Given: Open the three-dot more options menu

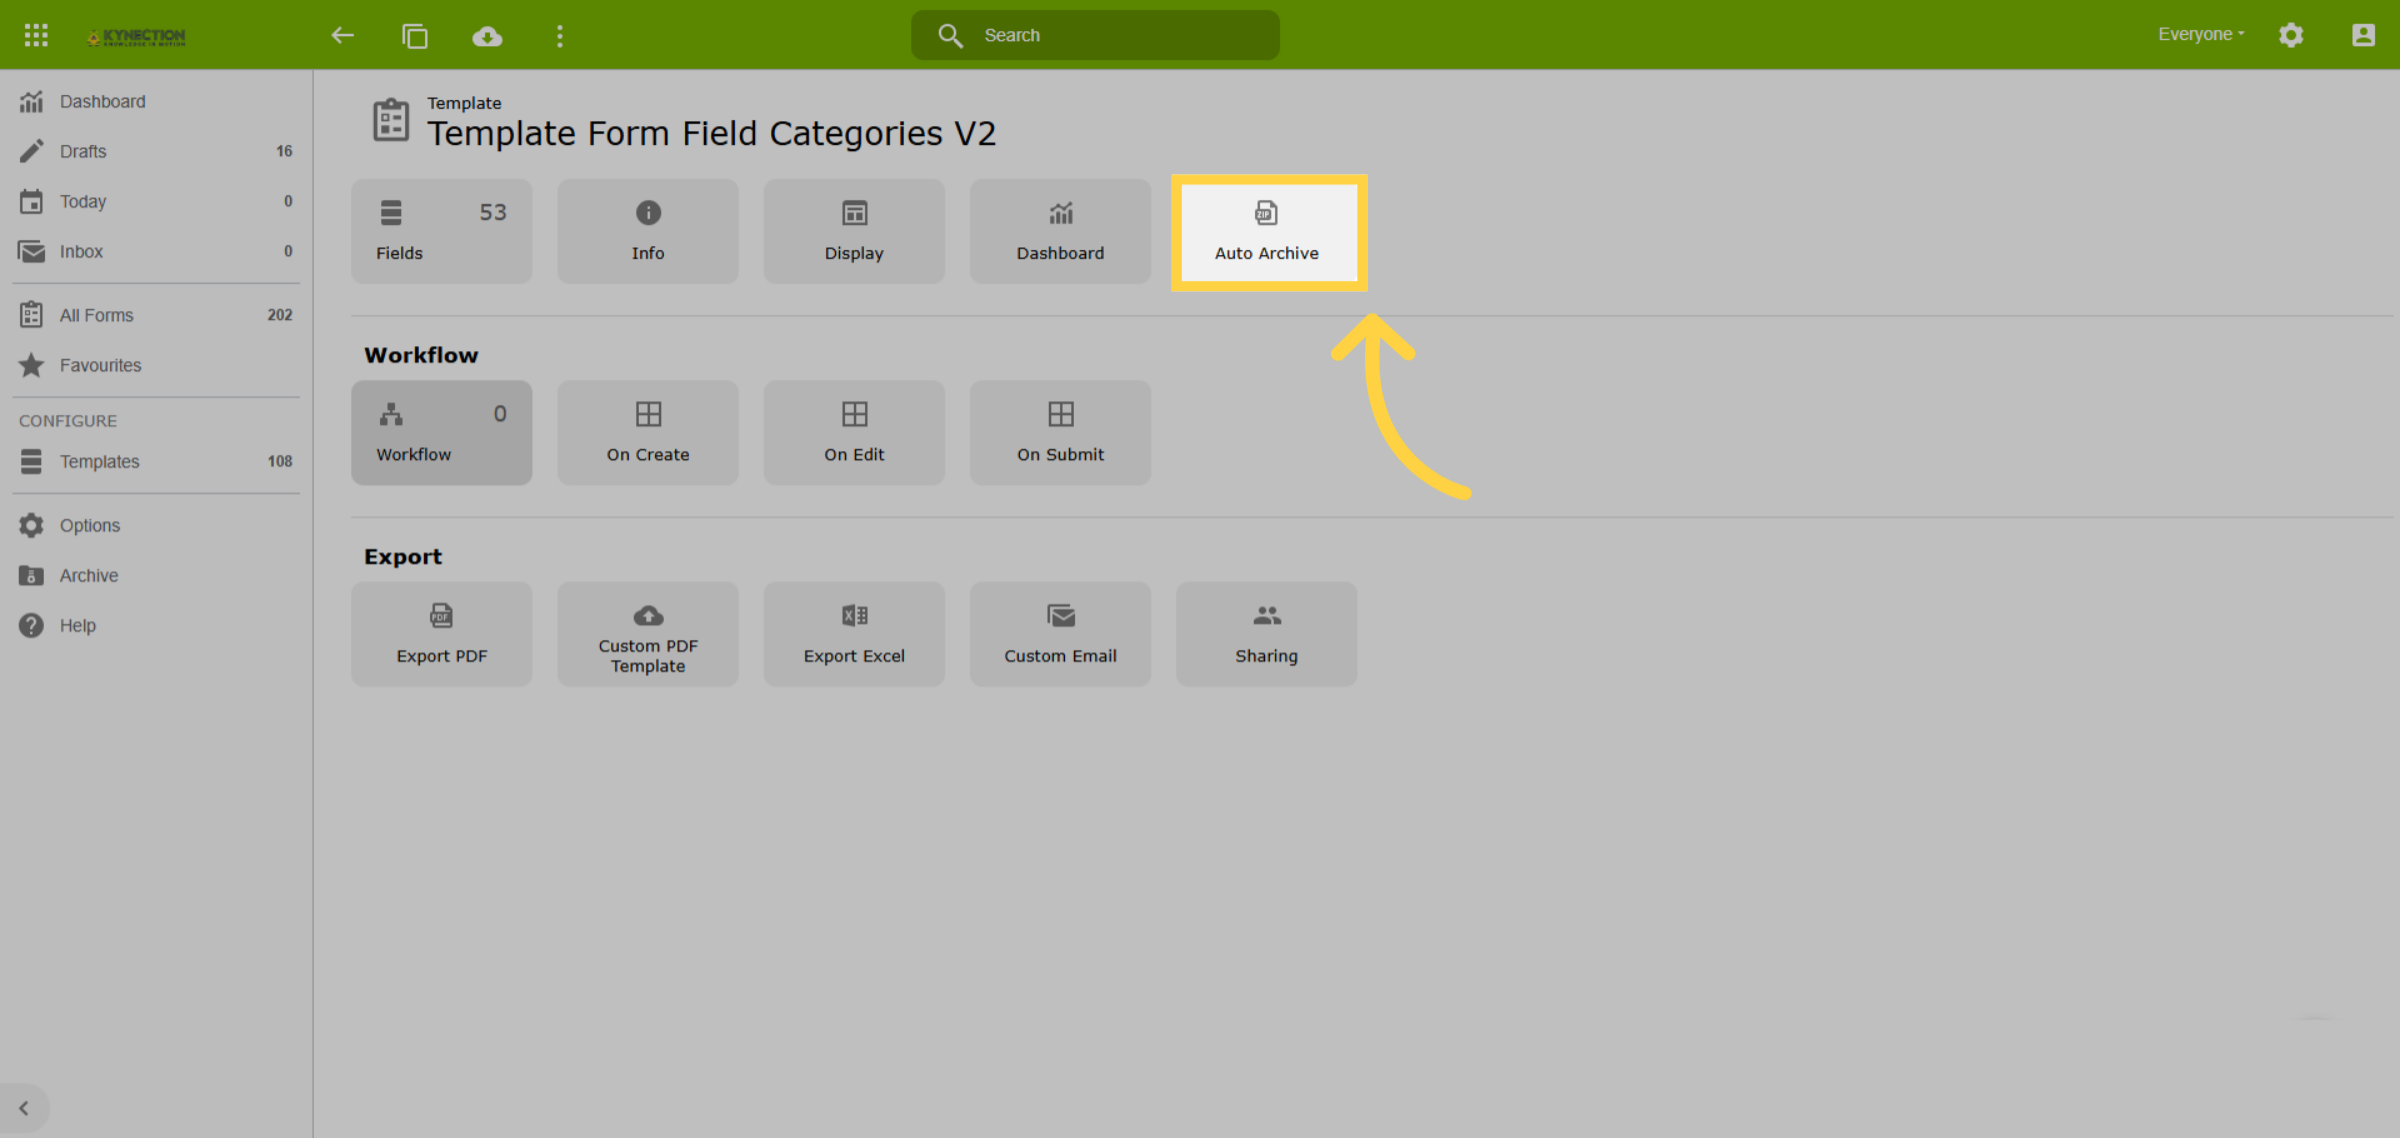Looking at the screenshot, I should [x=560, y=36].
